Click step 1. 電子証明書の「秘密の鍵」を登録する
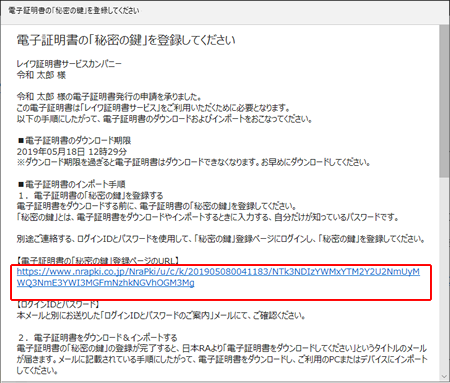The width and height of the screenshot is (450, 383). pos(90,195)
